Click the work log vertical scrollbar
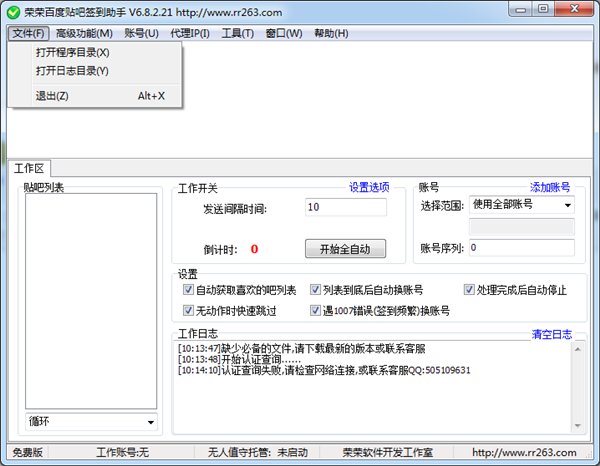Screen dimensions: 600x466 579,387
